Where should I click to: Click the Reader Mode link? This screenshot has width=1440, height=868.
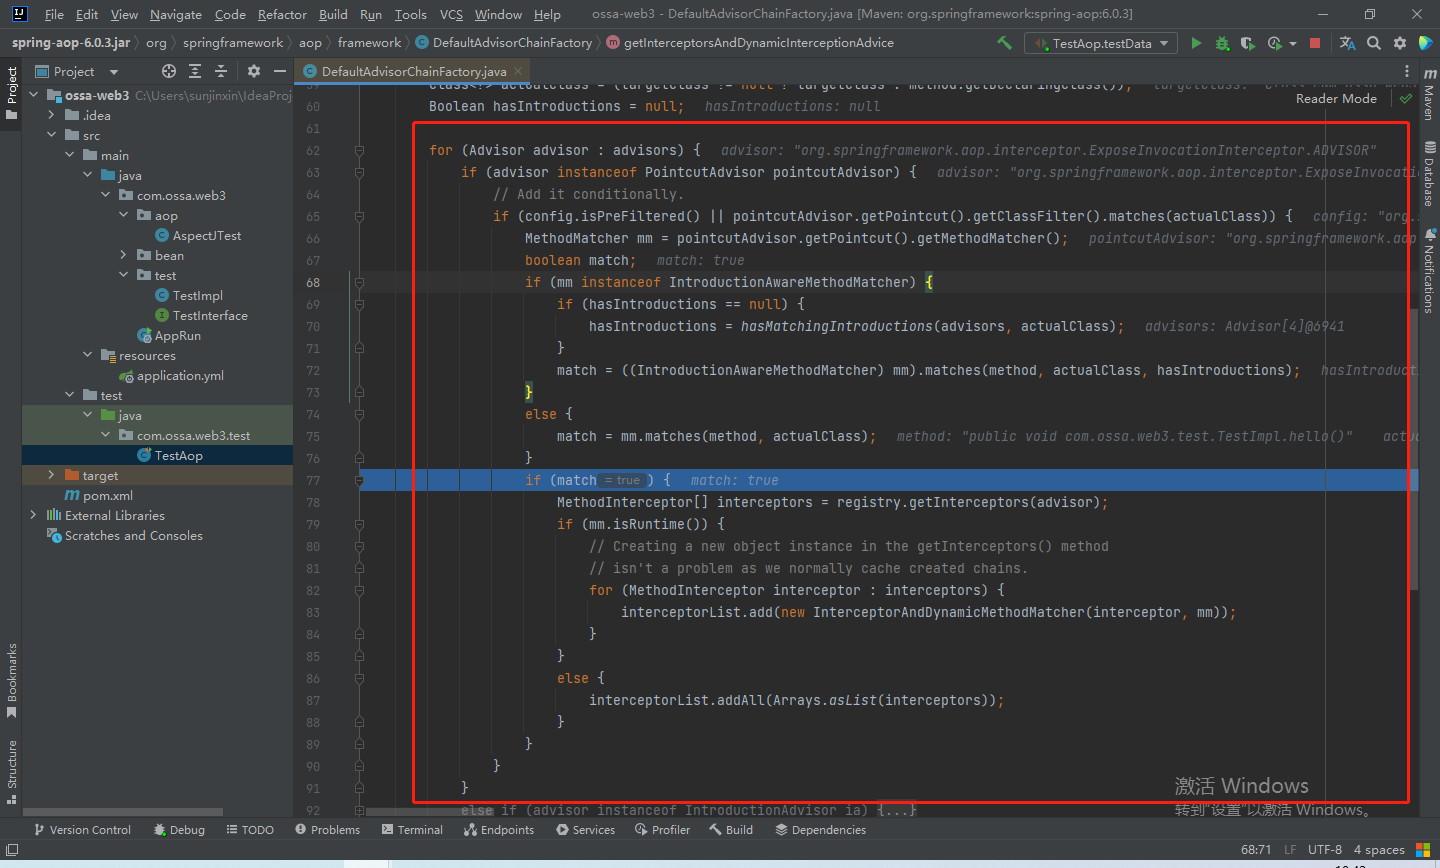(x=1336, y=99)
